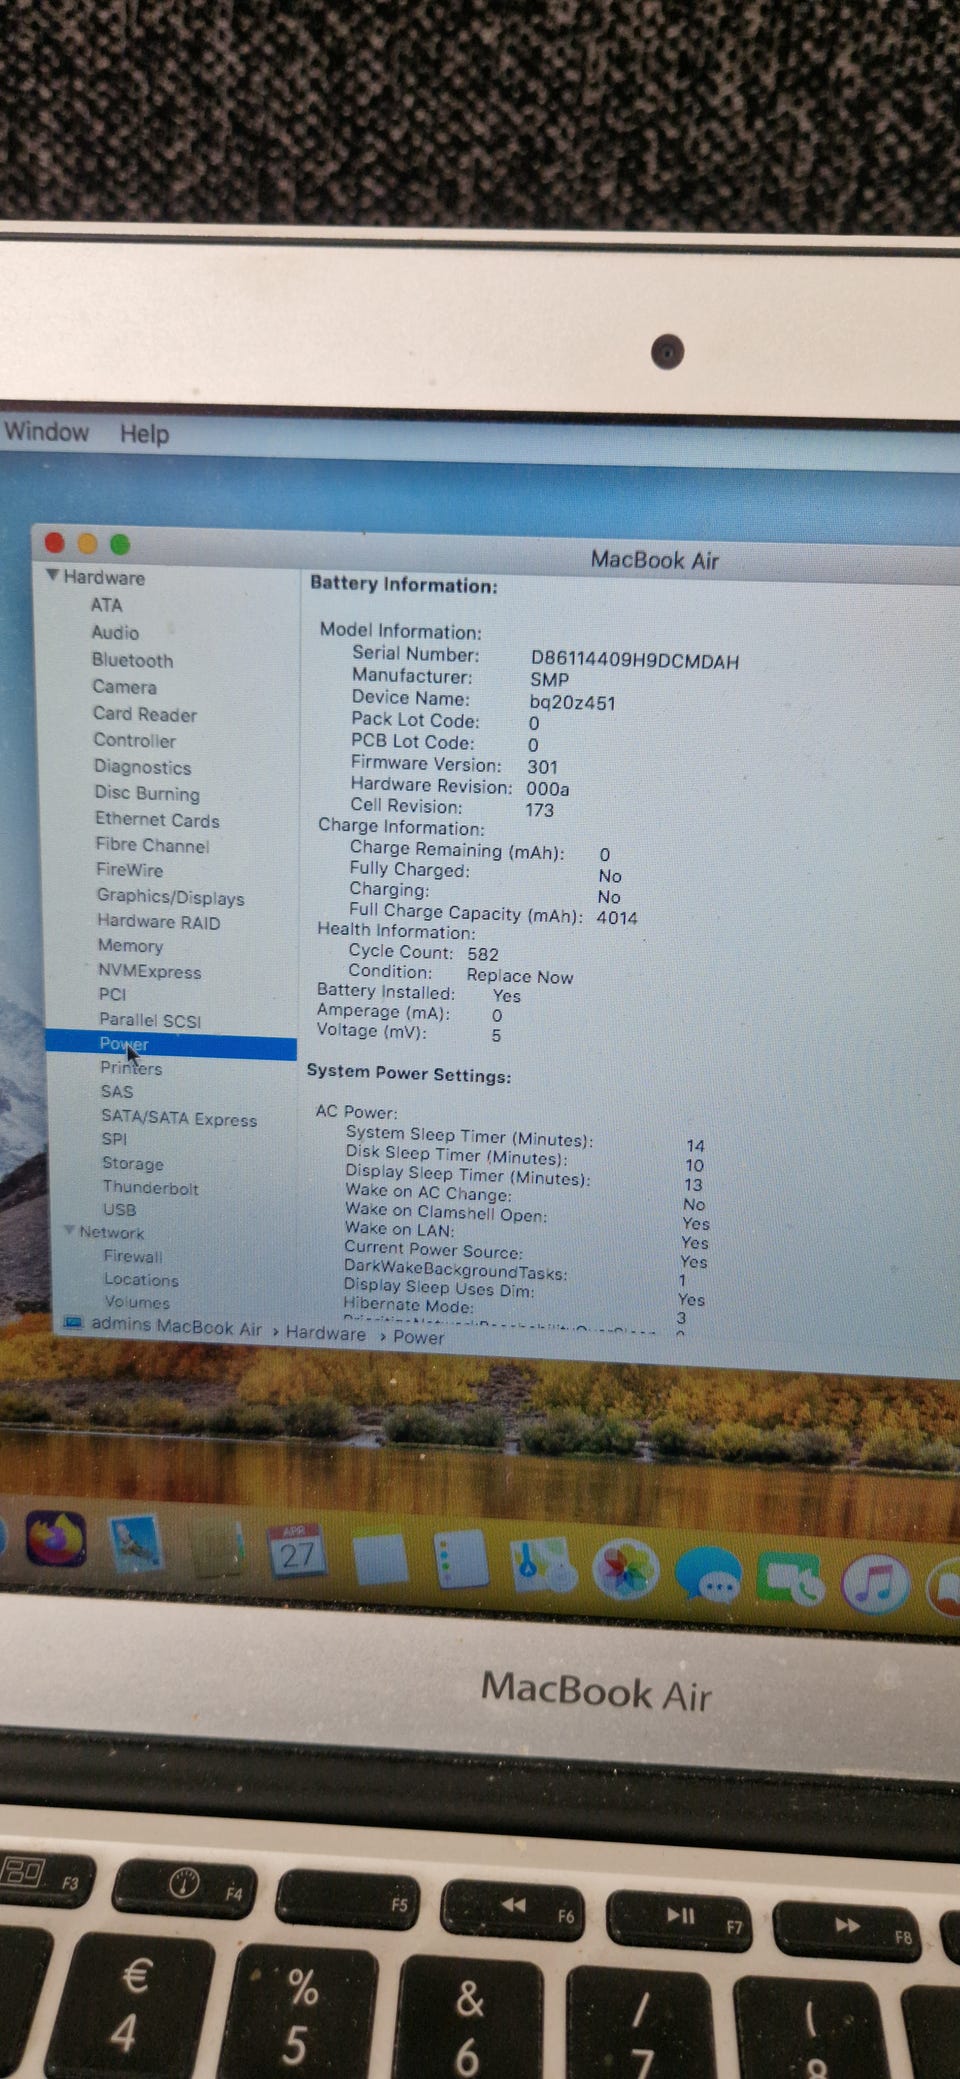Select Memory in the sidebar
Viewport: 960px width, 2079px height.
click(x=130, y=946)
